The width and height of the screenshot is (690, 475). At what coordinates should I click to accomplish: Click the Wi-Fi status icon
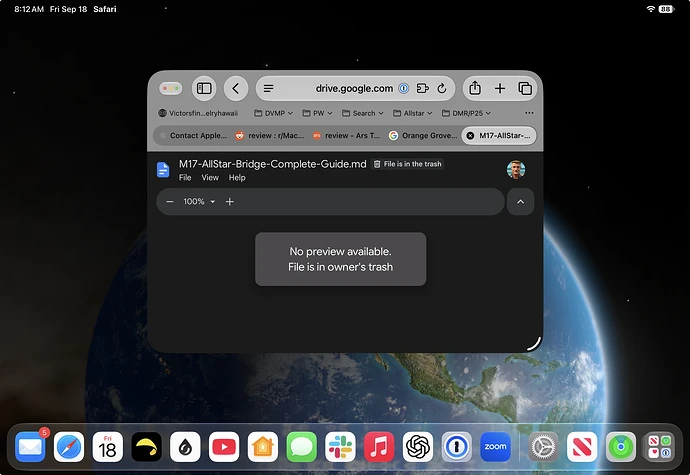click(x=651, y=9)
